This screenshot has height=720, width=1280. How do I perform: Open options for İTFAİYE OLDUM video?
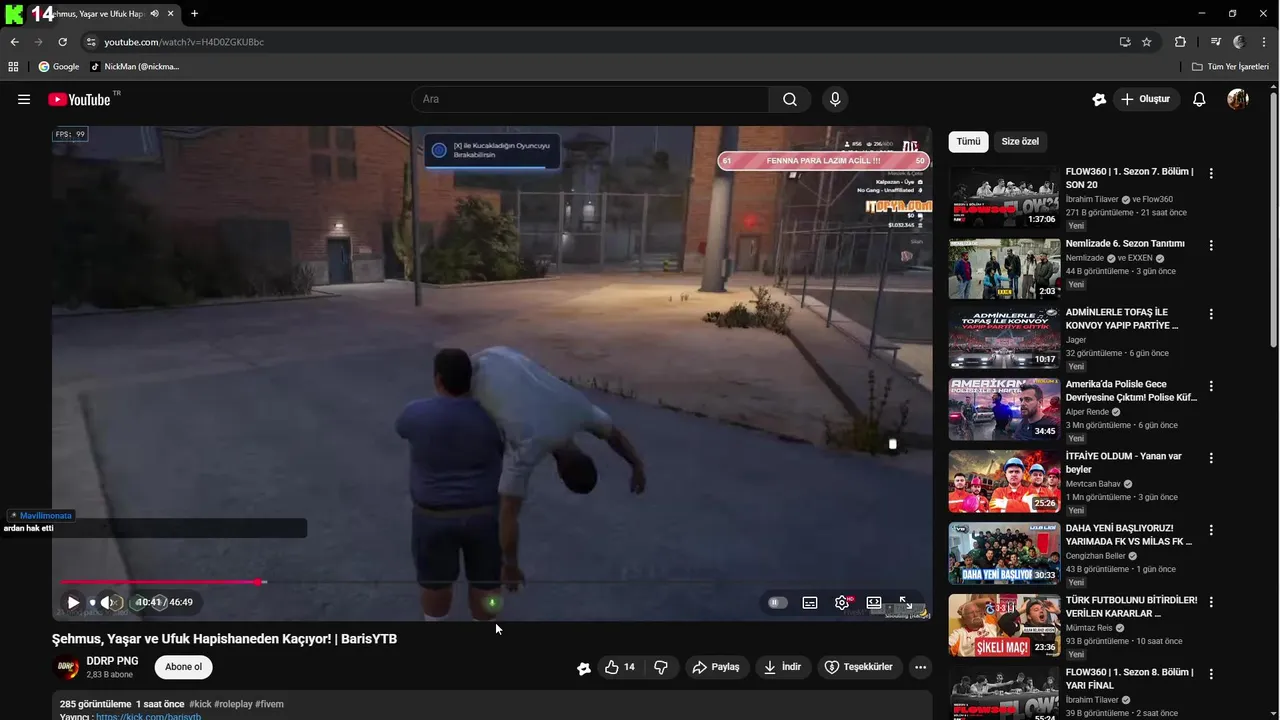coord(1211,458)
